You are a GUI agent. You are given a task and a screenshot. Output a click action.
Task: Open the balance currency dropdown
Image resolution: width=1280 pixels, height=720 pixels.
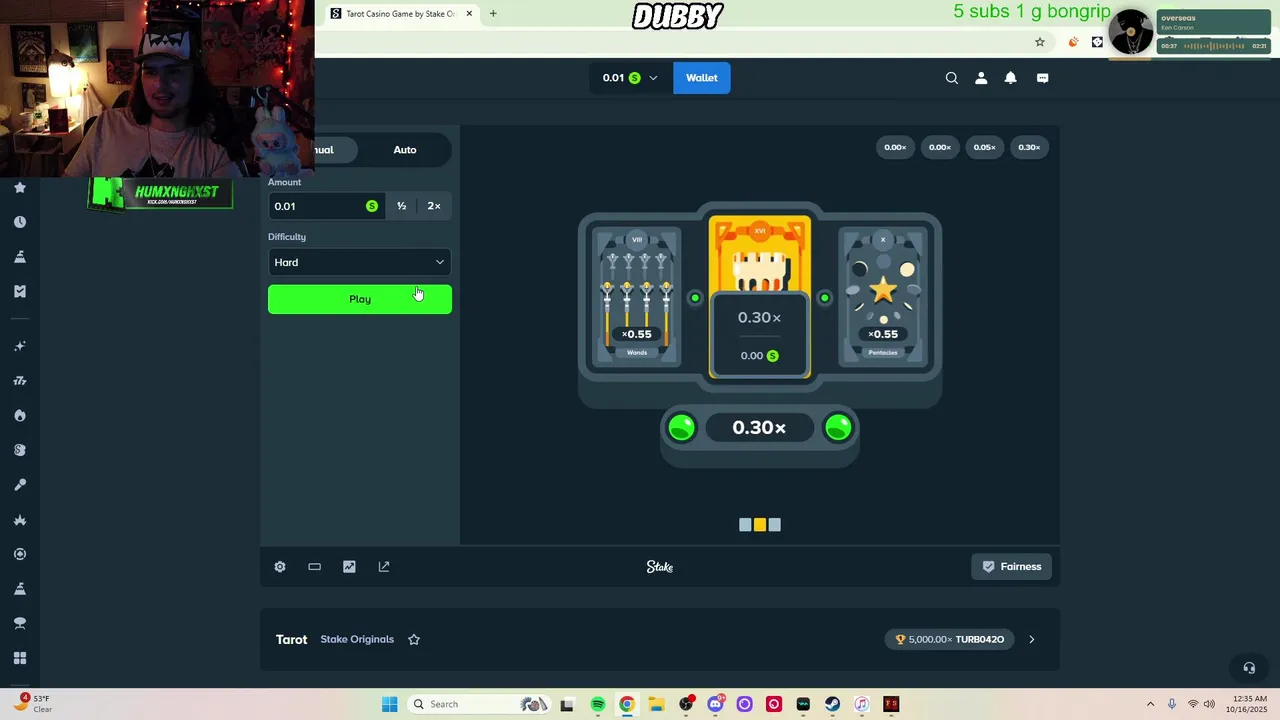[x=631, y=78]
